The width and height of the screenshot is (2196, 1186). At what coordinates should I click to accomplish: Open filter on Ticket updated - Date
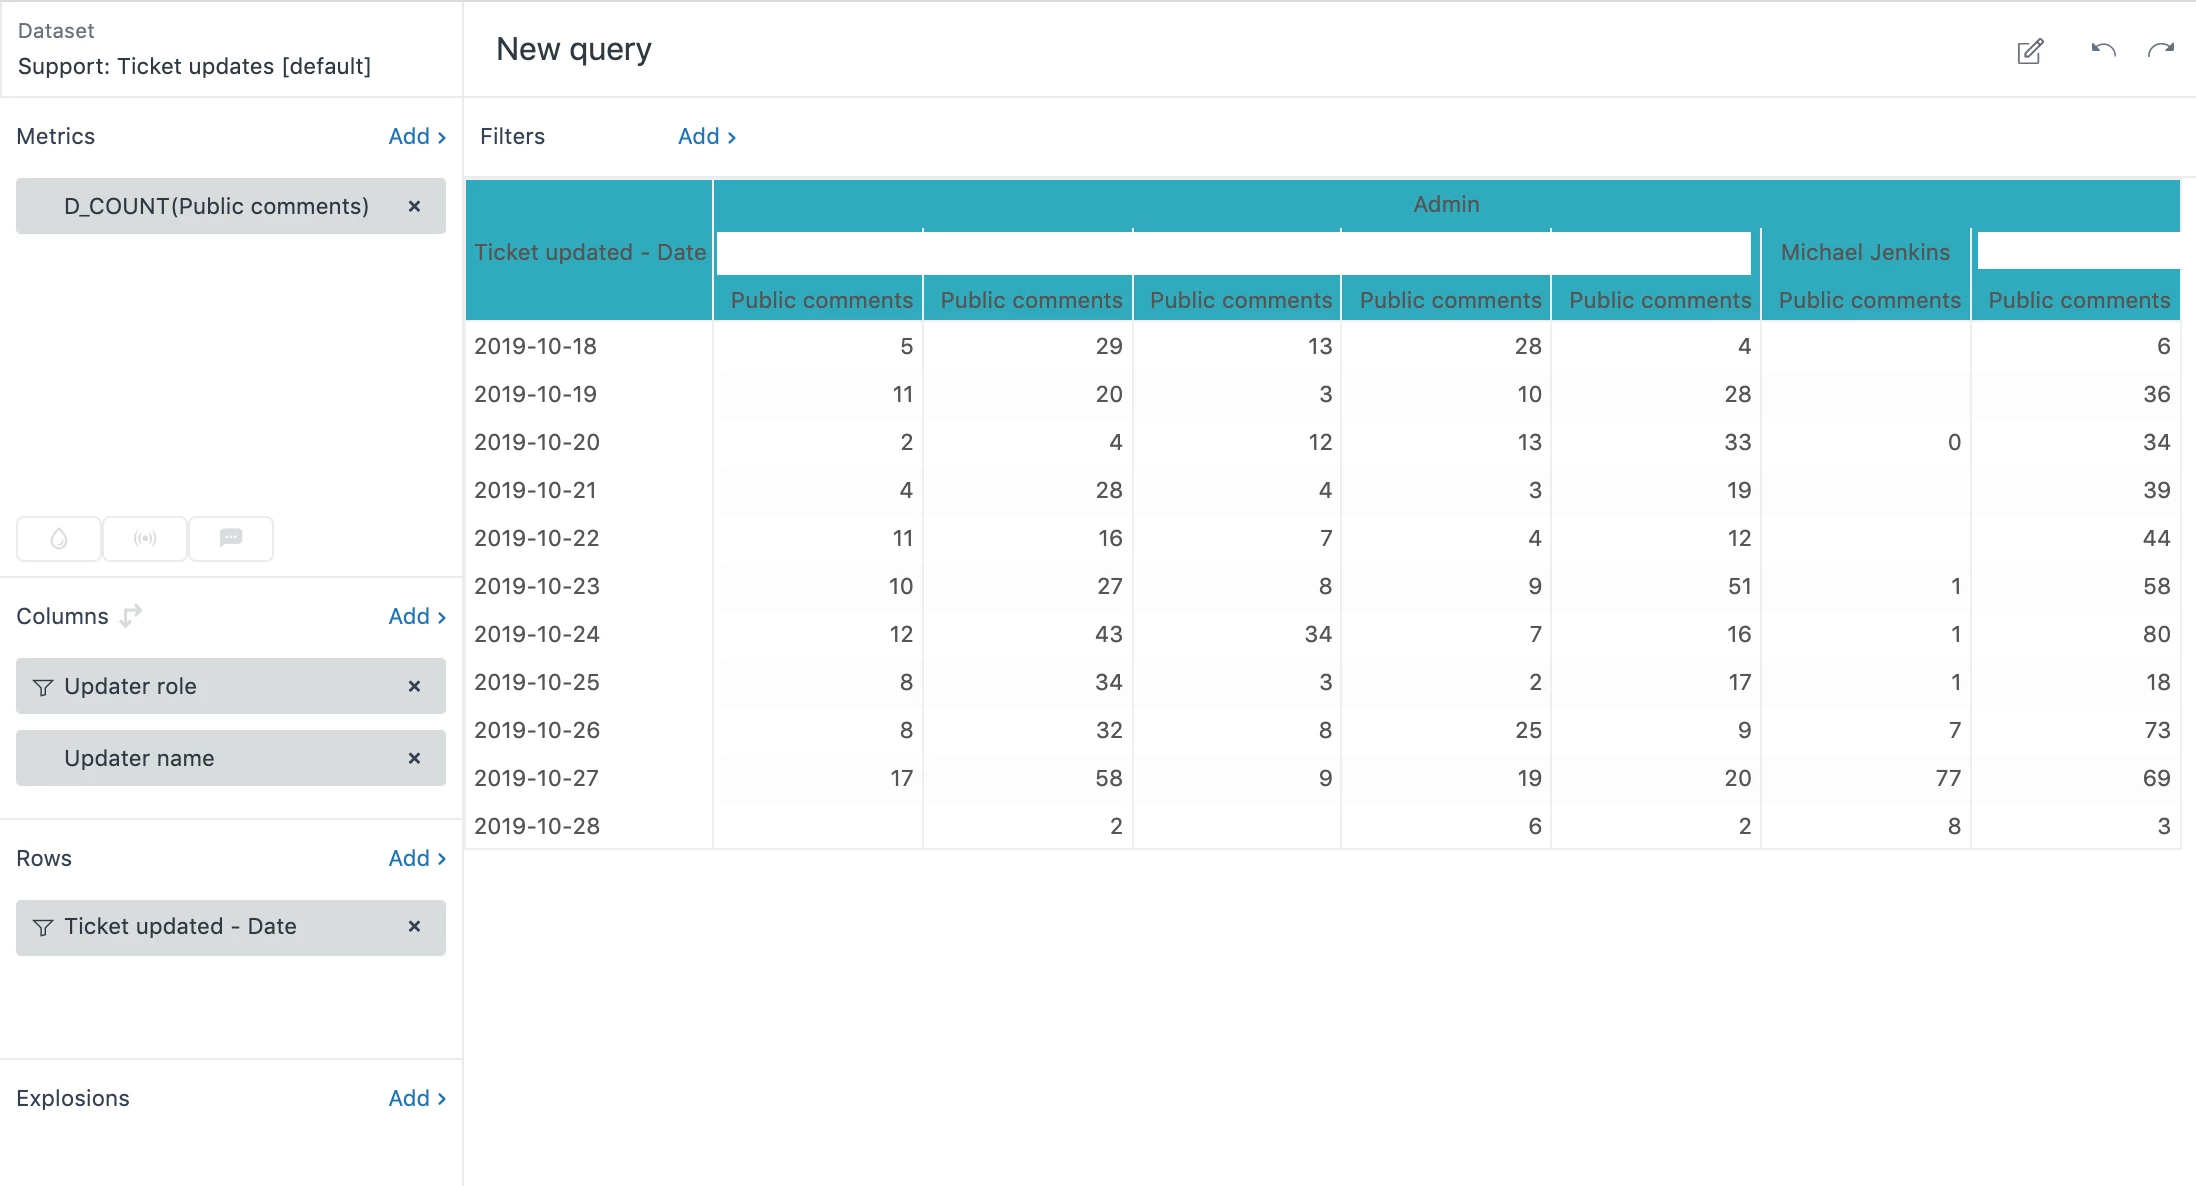tap(43, 927)
